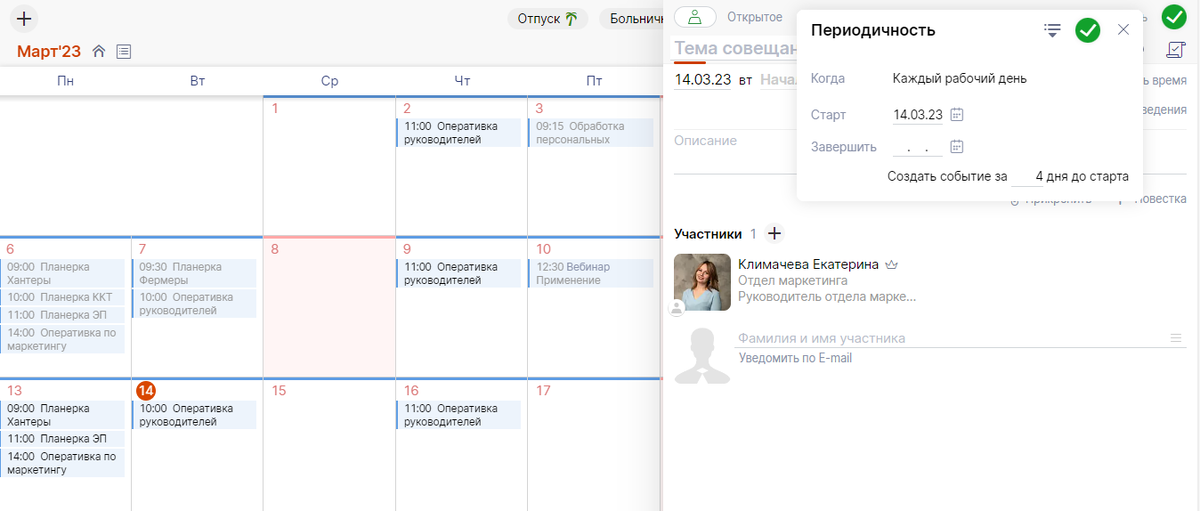Close the Периодичность dialog
The image size is (1200, 511).
1123,30
